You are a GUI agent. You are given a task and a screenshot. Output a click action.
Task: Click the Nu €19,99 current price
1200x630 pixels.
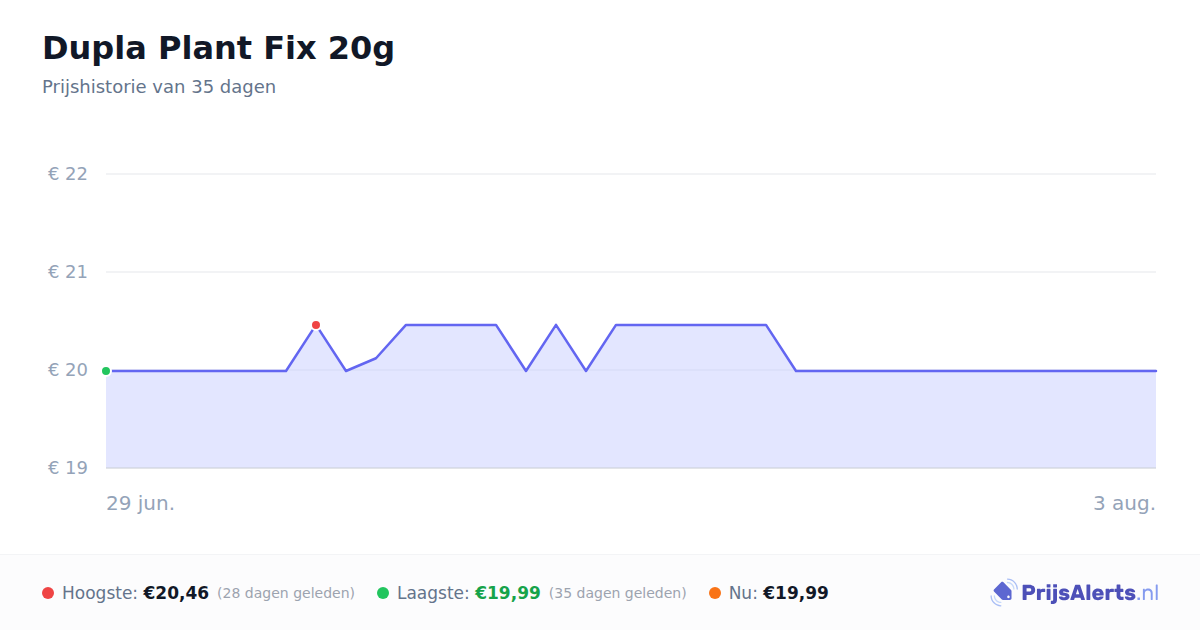click(x=796, y=593)
